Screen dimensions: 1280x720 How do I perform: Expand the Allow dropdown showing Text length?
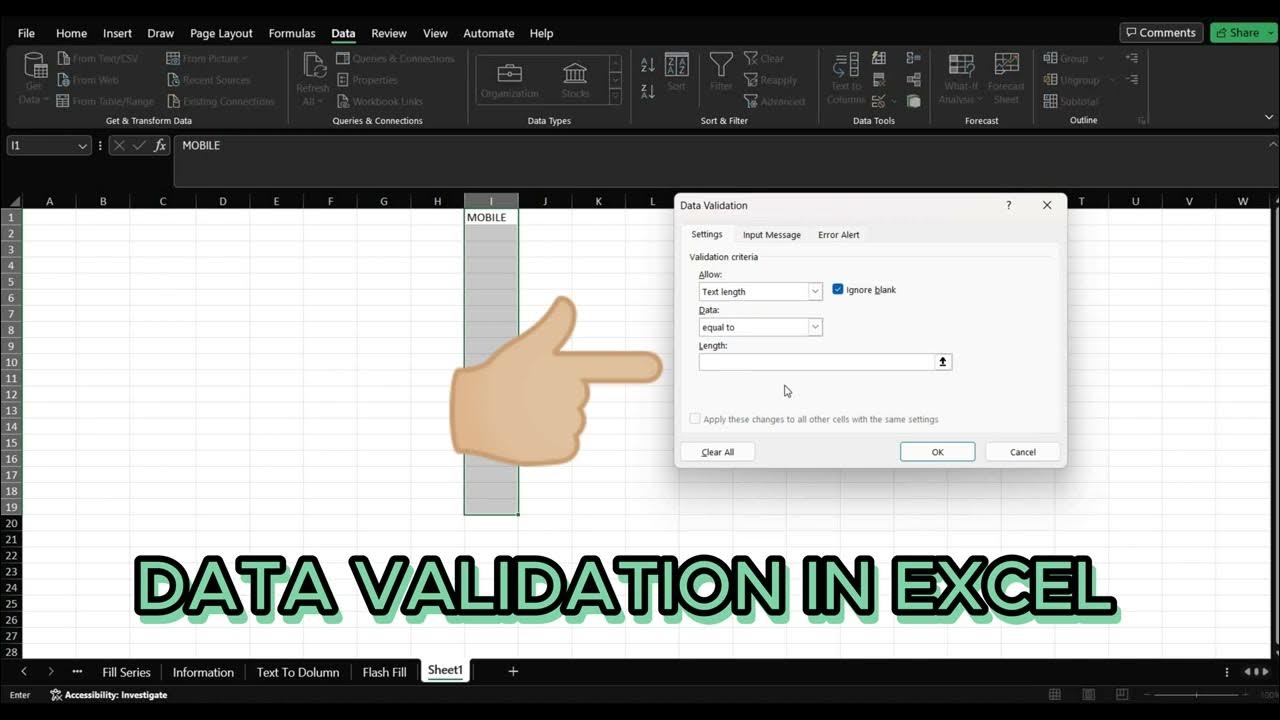click(x=815, y=292)
